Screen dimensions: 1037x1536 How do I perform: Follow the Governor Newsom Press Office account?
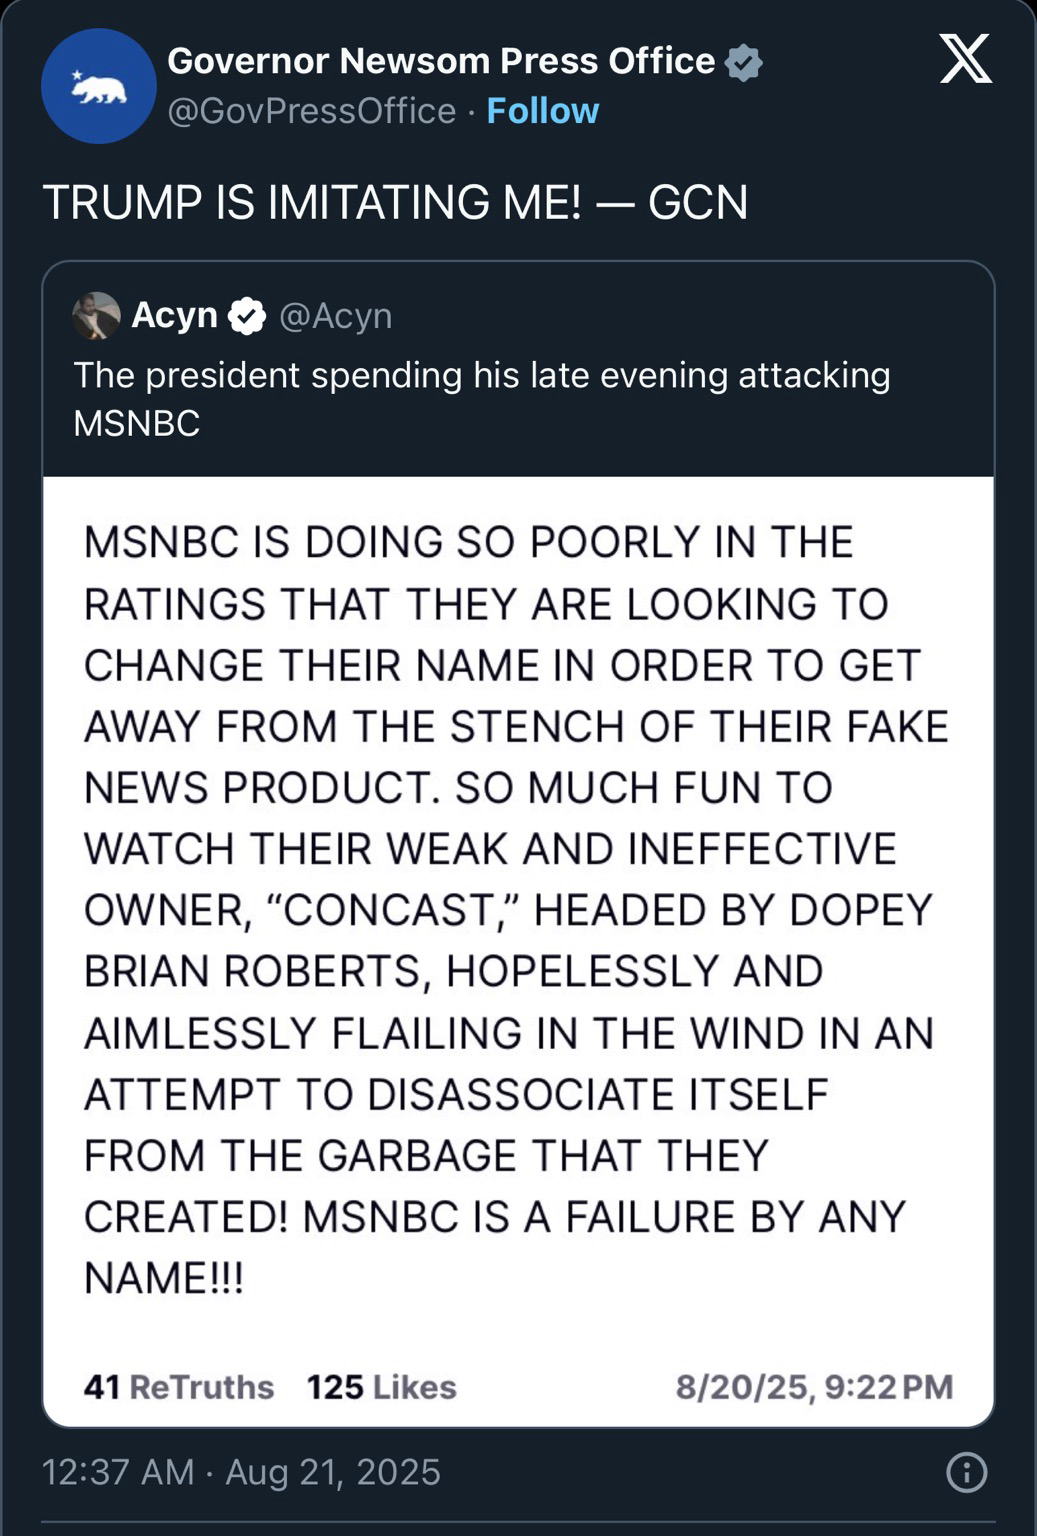542,110
